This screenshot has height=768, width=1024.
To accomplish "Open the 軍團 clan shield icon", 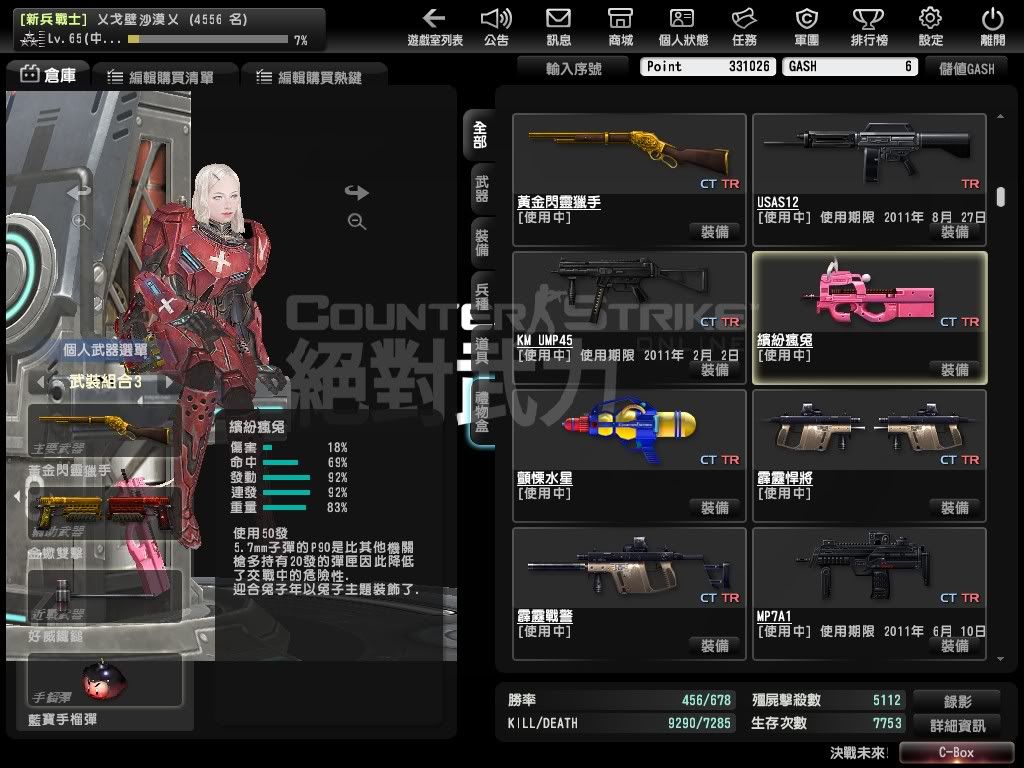I will [x=806, y=27].
